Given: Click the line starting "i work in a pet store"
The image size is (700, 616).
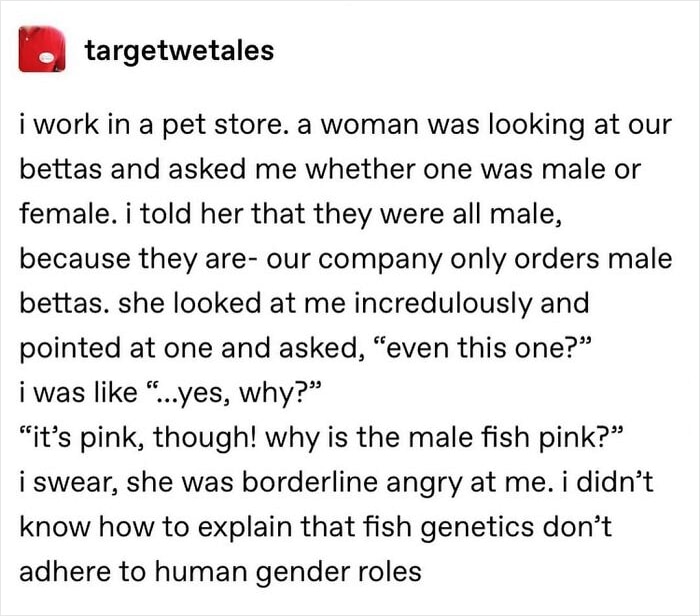Looking at the screenshot, I should coord(346,125).
